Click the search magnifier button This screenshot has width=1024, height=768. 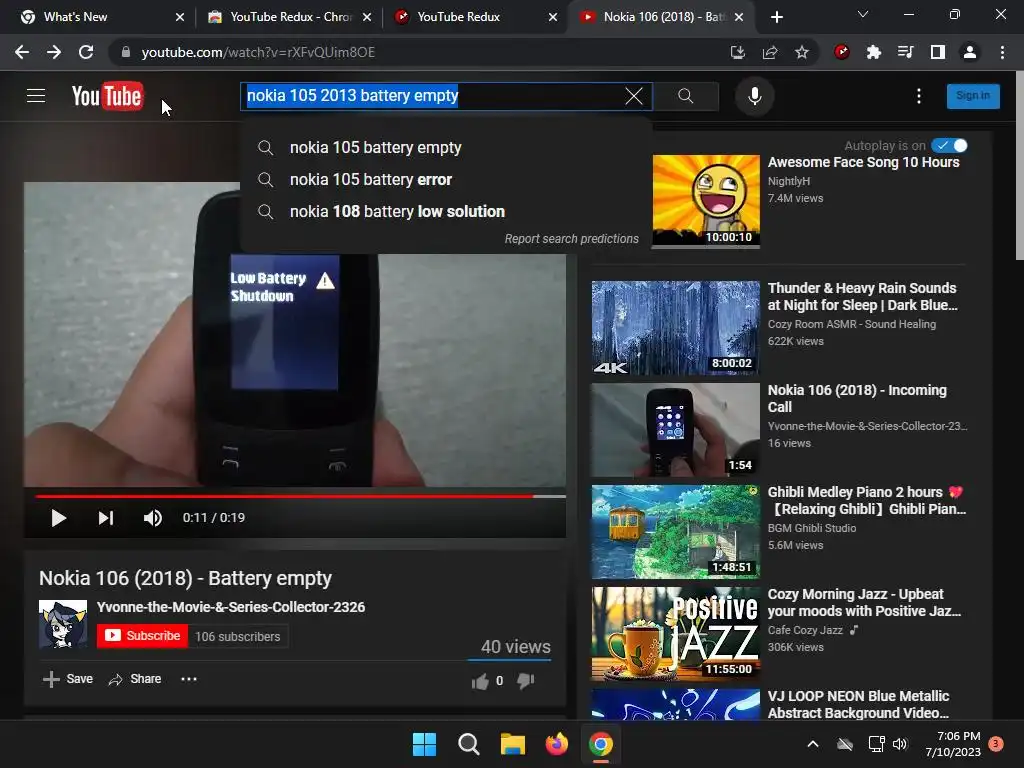tap(686, 96)
